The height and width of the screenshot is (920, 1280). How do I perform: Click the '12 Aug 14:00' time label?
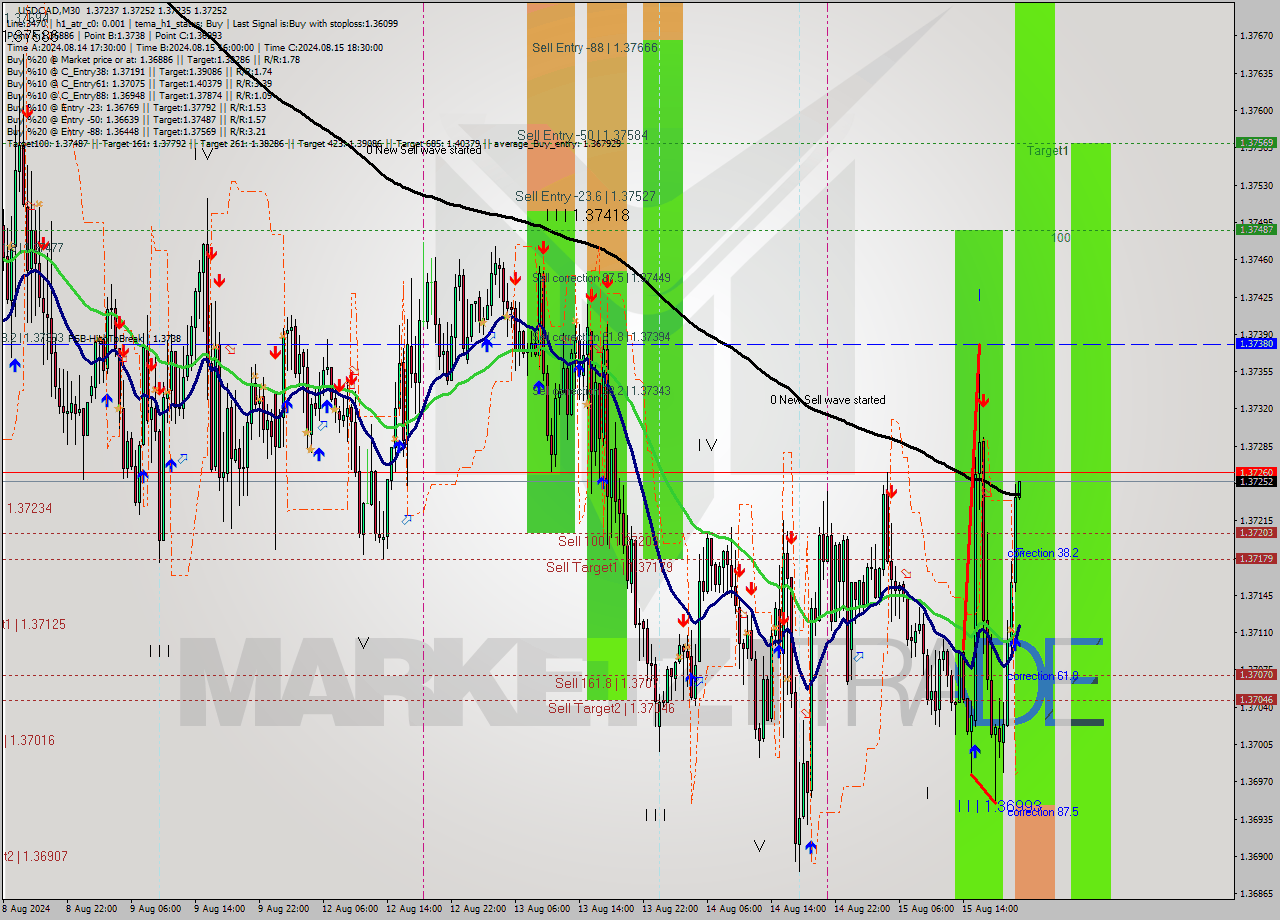[x=414, y=909]
